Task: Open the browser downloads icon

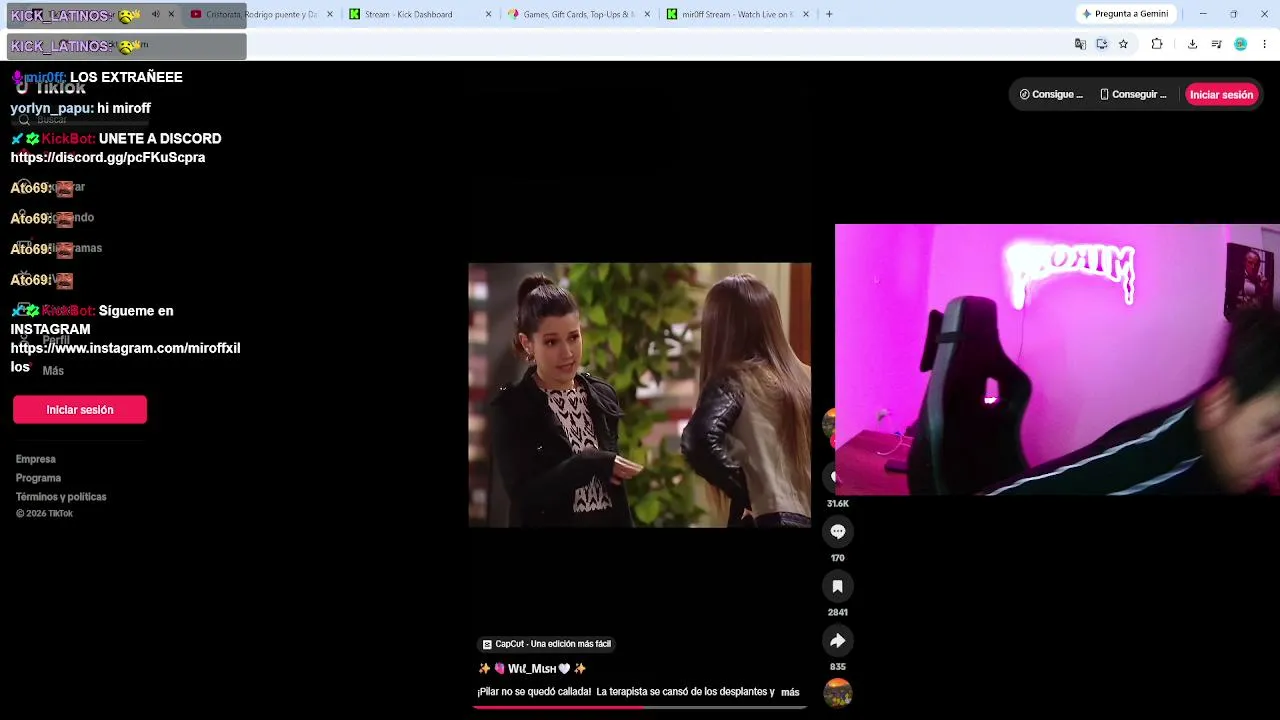Action: click(1192, 44)
